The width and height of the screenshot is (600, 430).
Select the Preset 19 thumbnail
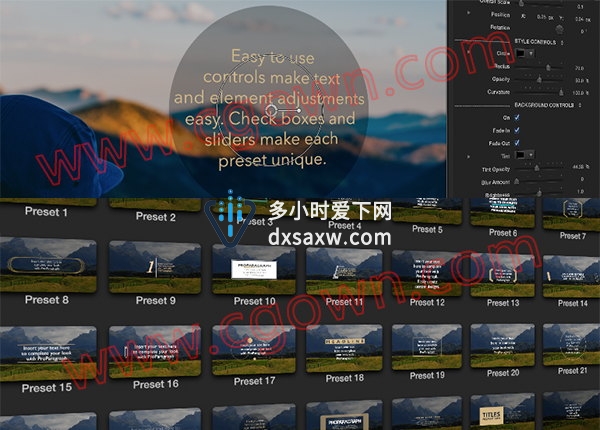coord(427,347)
